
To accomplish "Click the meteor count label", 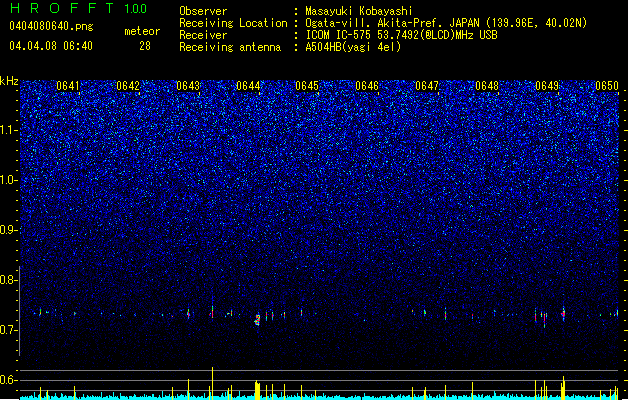I will 142,31.
